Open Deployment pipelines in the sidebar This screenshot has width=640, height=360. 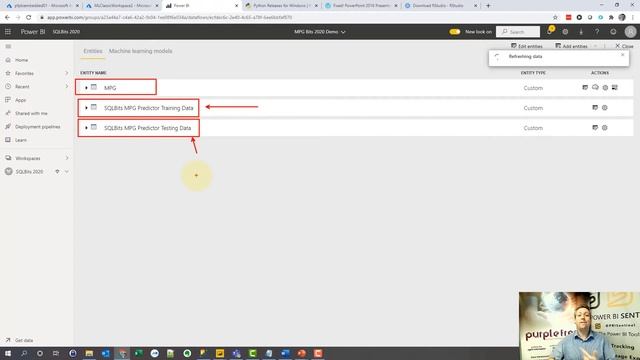[x=38, y=127]
